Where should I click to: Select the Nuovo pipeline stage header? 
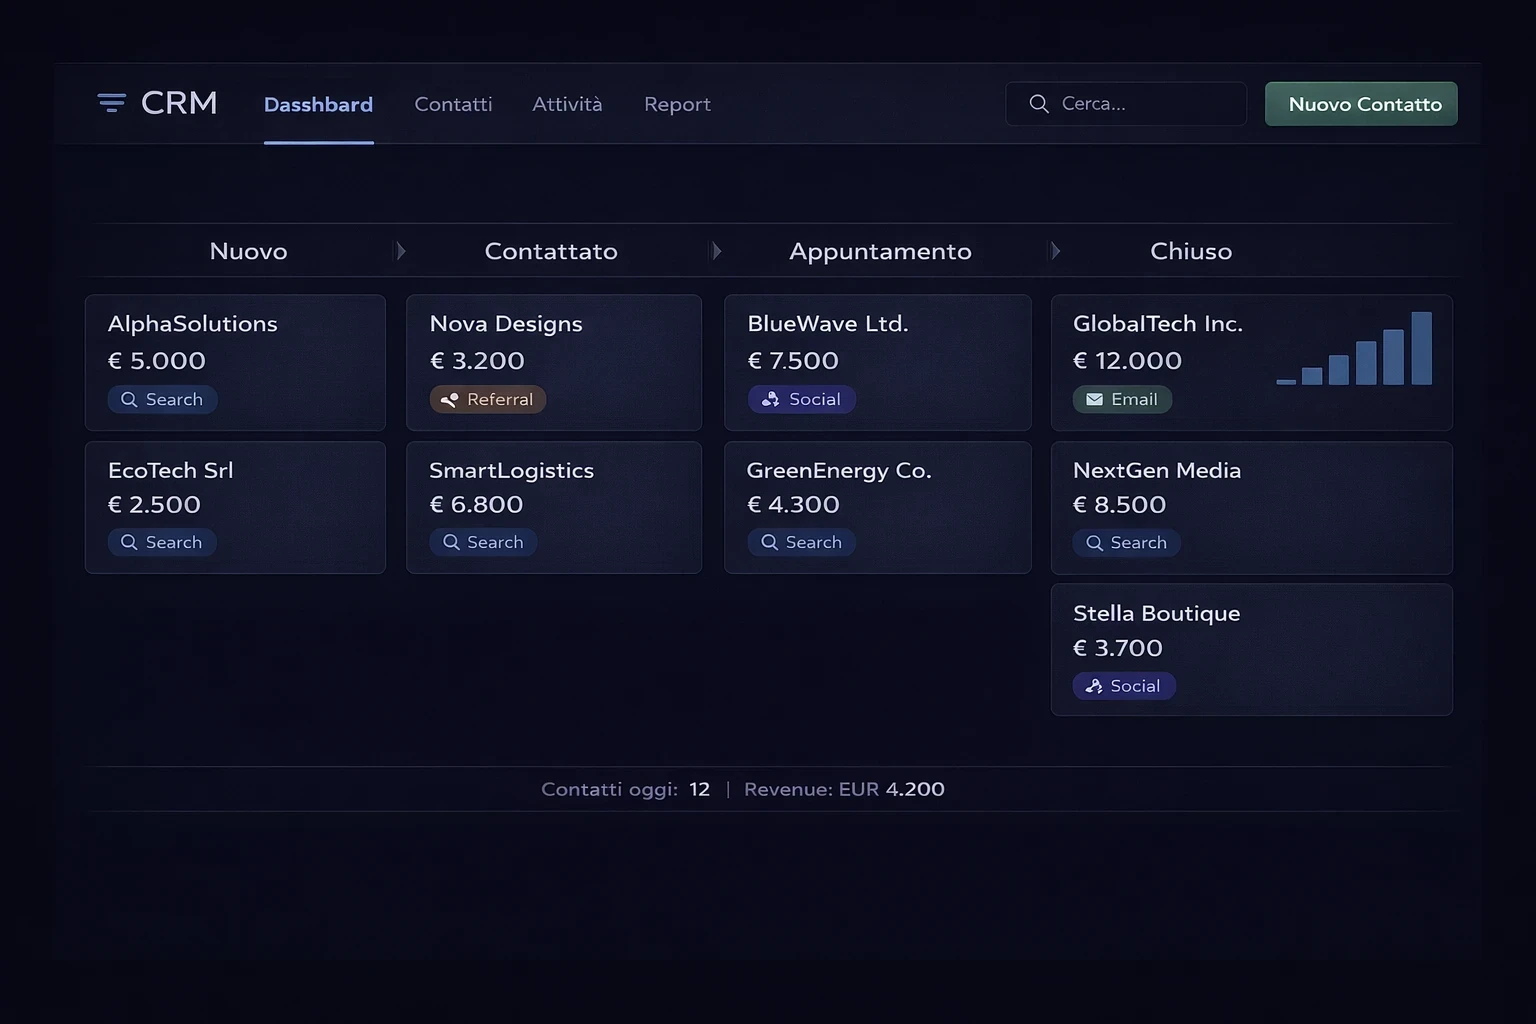pos(248,251)
